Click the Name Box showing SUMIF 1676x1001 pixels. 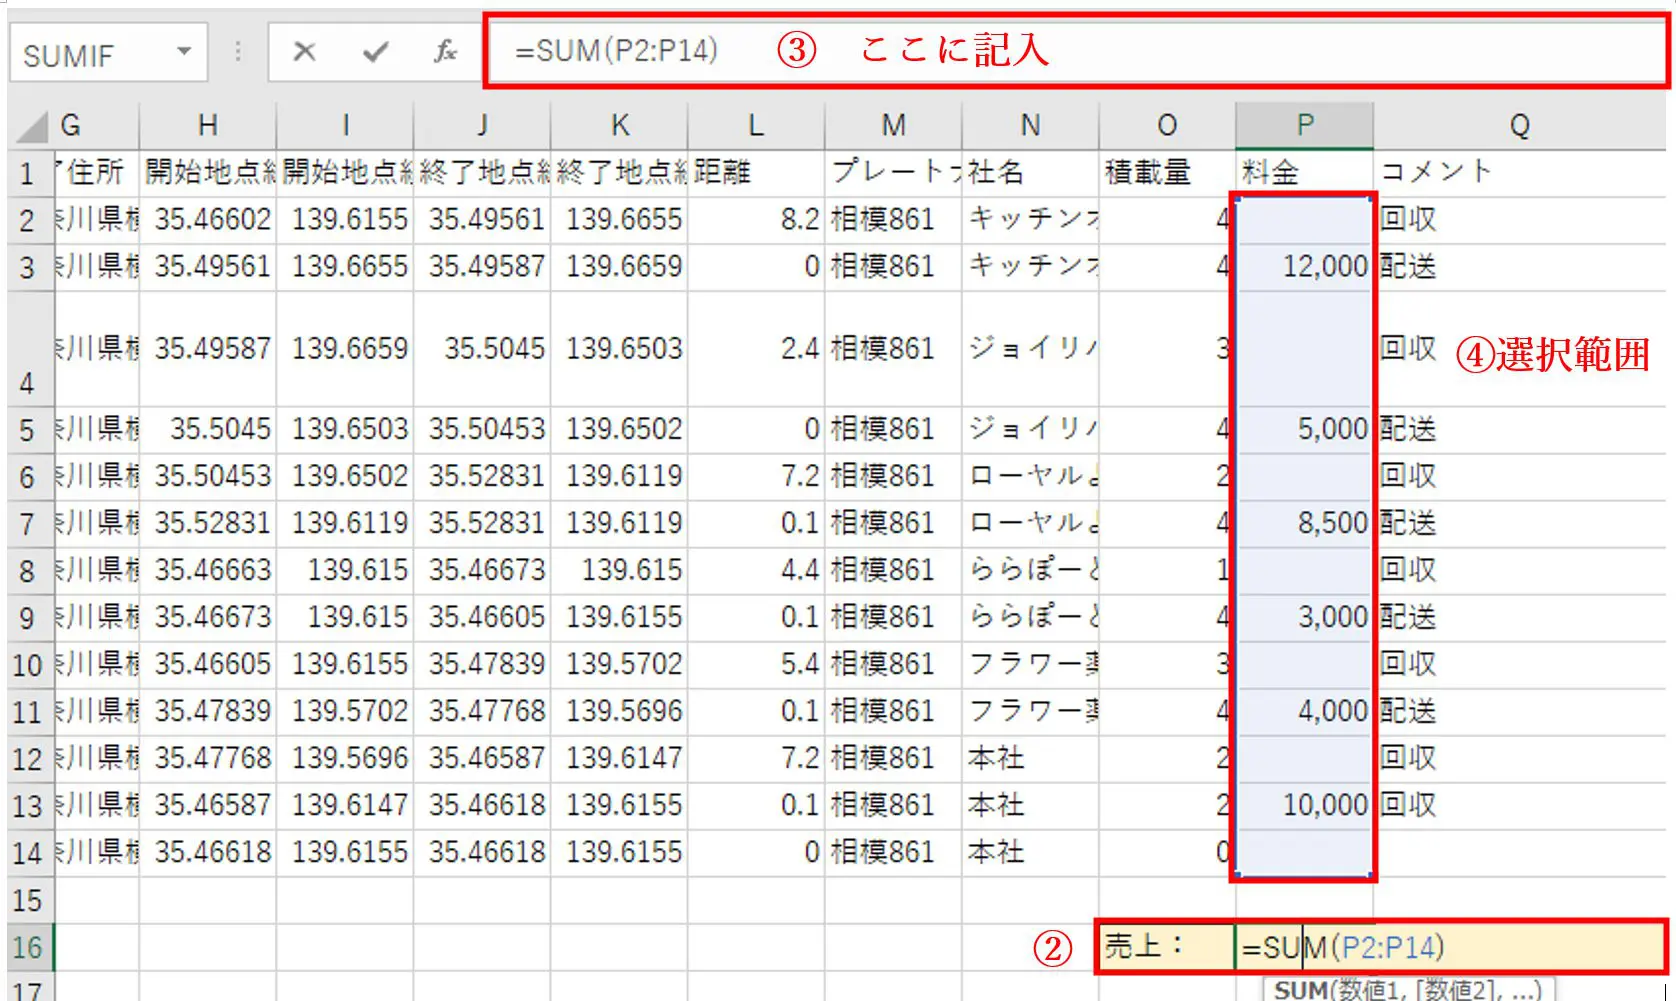point(90,54)
